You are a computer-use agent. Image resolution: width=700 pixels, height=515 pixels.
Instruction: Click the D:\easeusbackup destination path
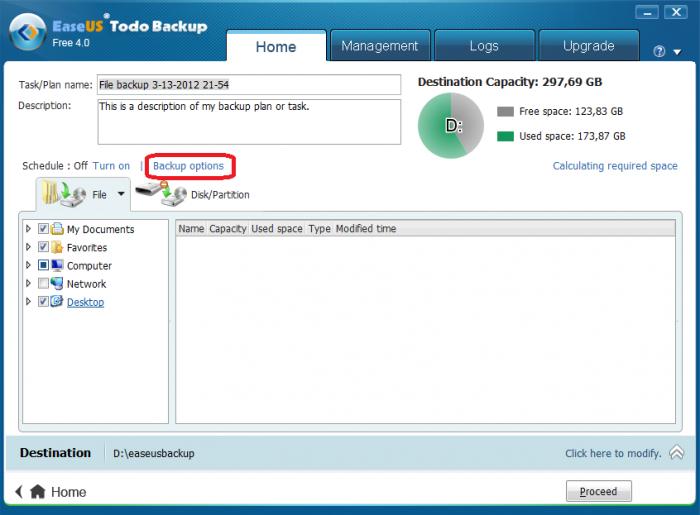[154, 453]
